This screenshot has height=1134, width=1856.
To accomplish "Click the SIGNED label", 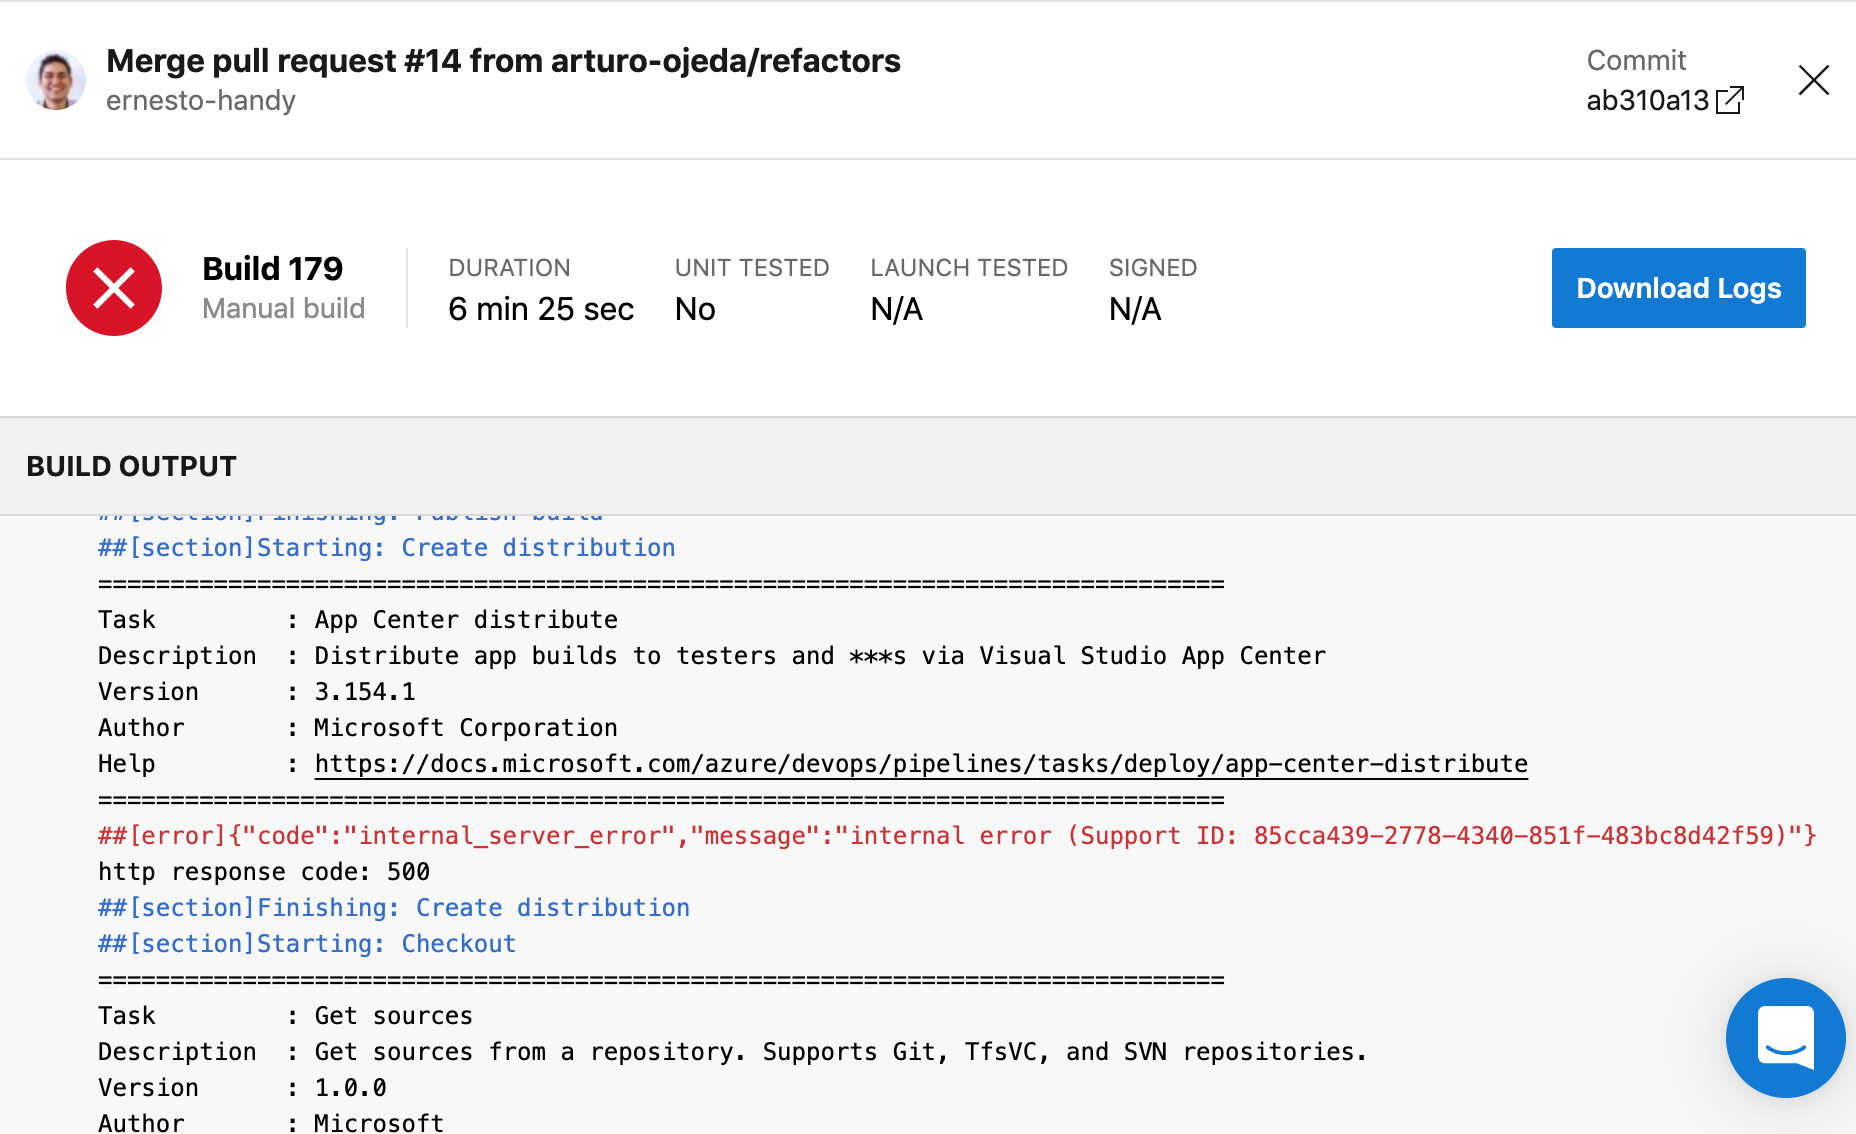I will [1153, 268].
